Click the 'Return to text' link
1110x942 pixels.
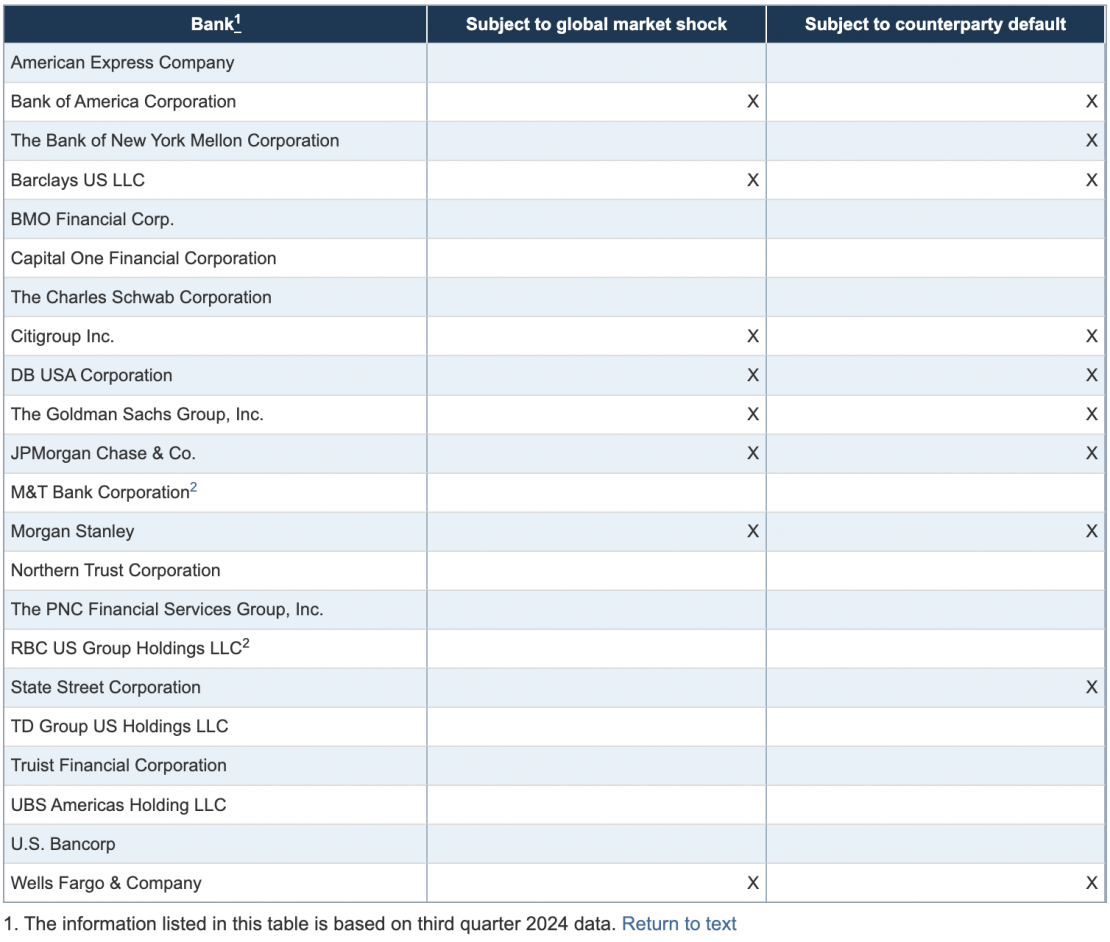point(679,924)
